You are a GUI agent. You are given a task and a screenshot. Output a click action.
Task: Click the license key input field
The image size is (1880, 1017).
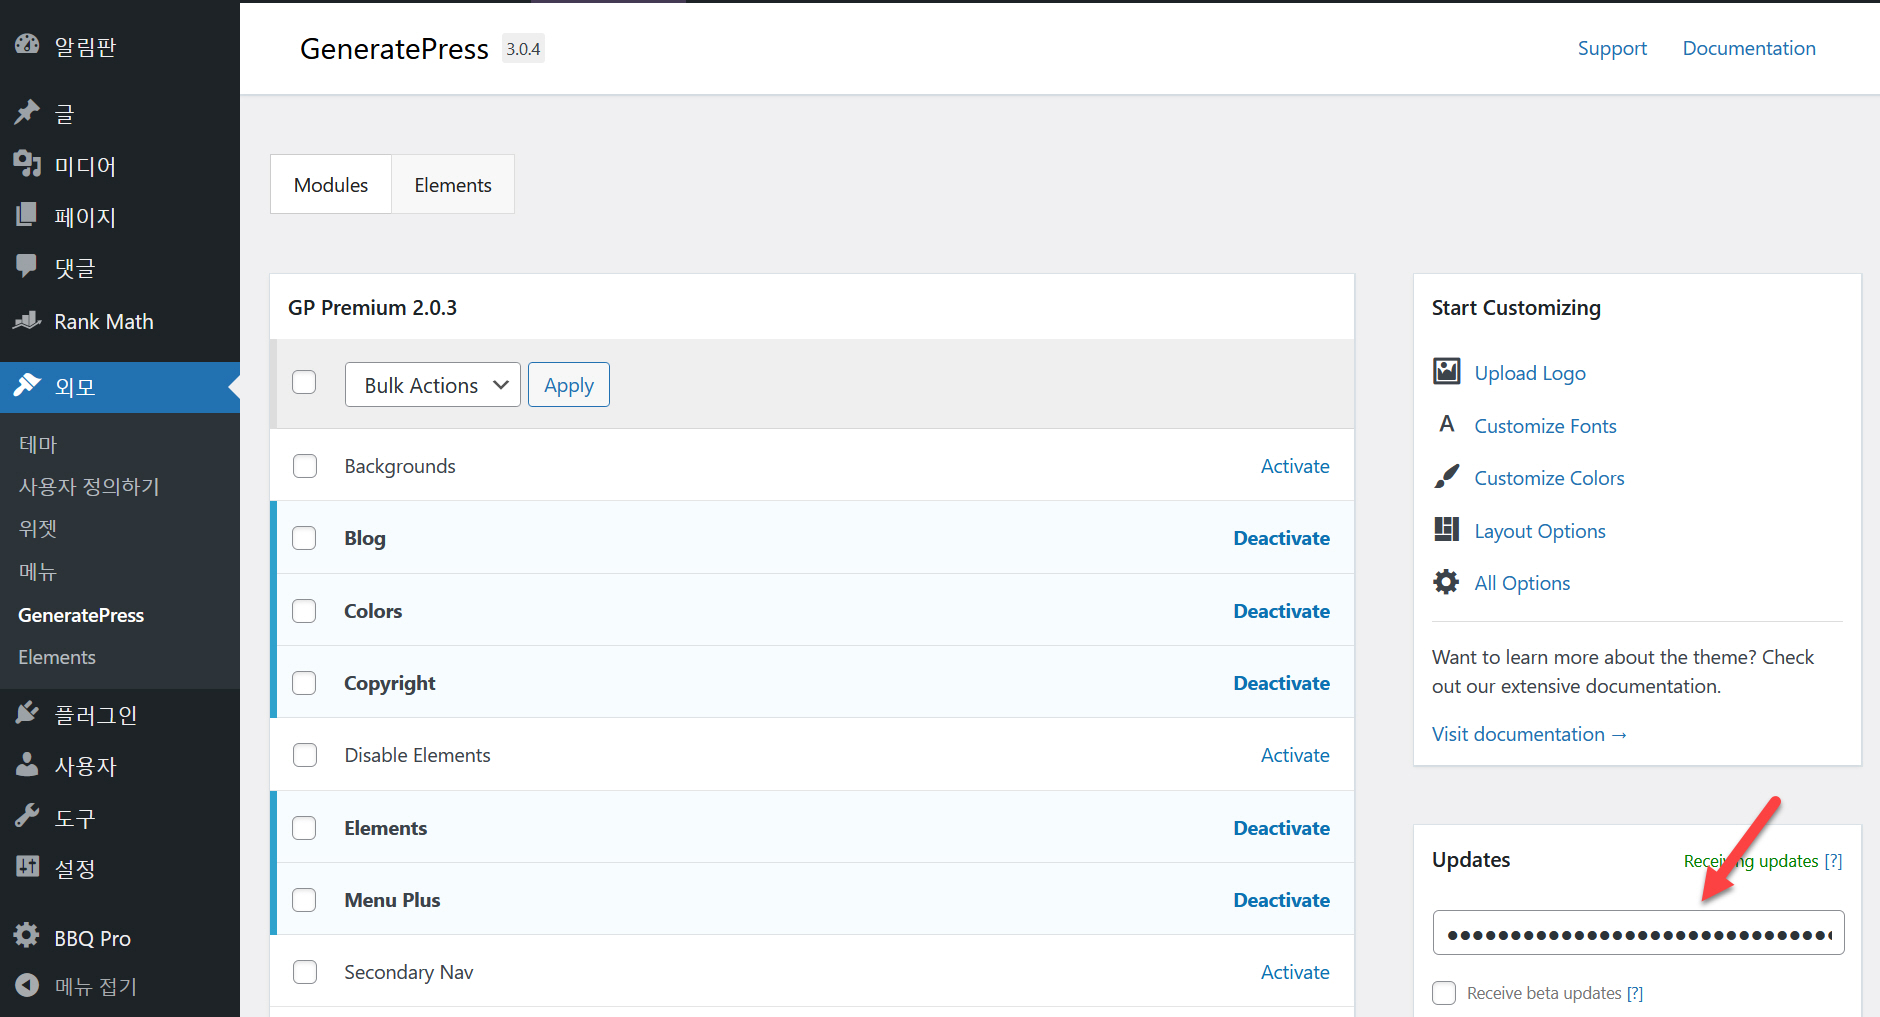[x=1638, y=933]
